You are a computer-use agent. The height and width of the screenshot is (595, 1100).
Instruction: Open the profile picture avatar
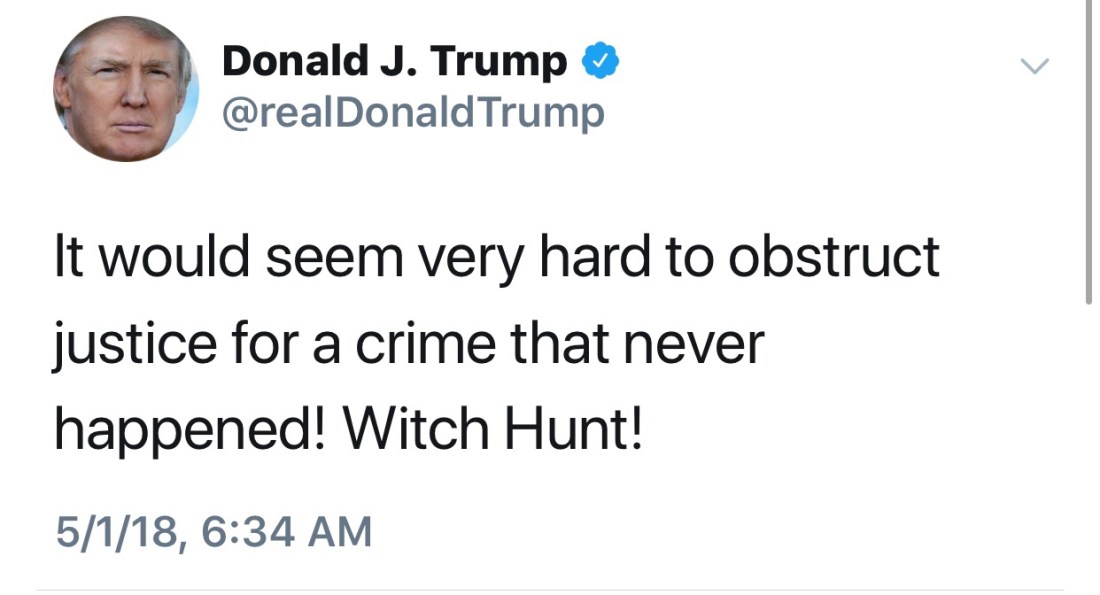(x=126, y=89)
